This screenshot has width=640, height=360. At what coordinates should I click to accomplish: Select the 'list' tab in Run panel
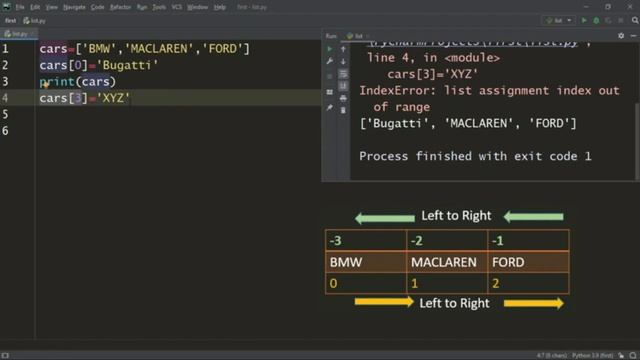pyautogui.click(x=355, y=36)
